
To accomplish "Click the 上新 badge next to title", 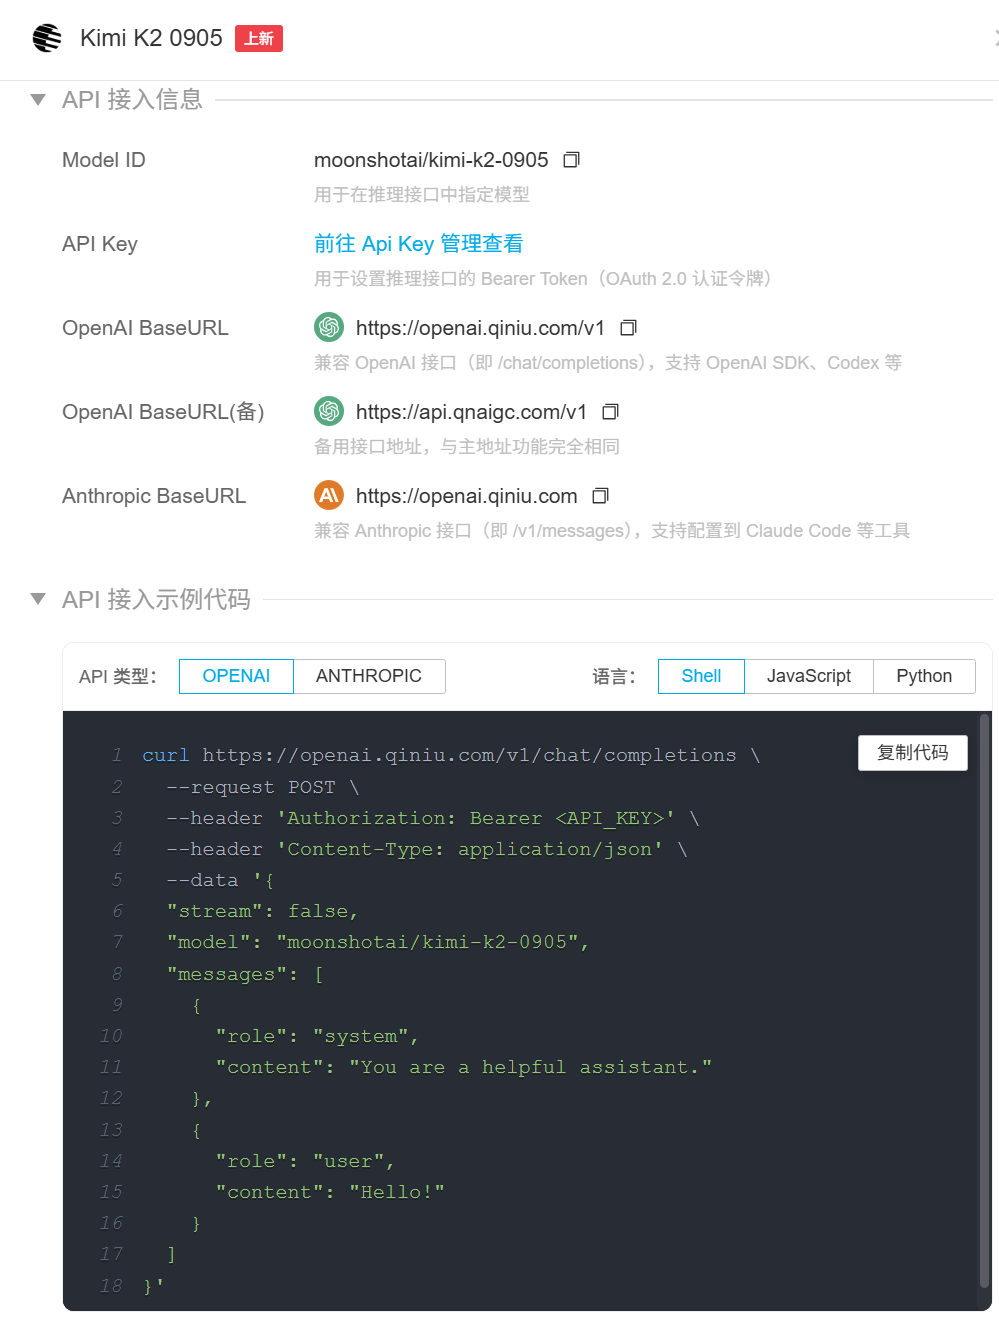I will tap(259, 38).
